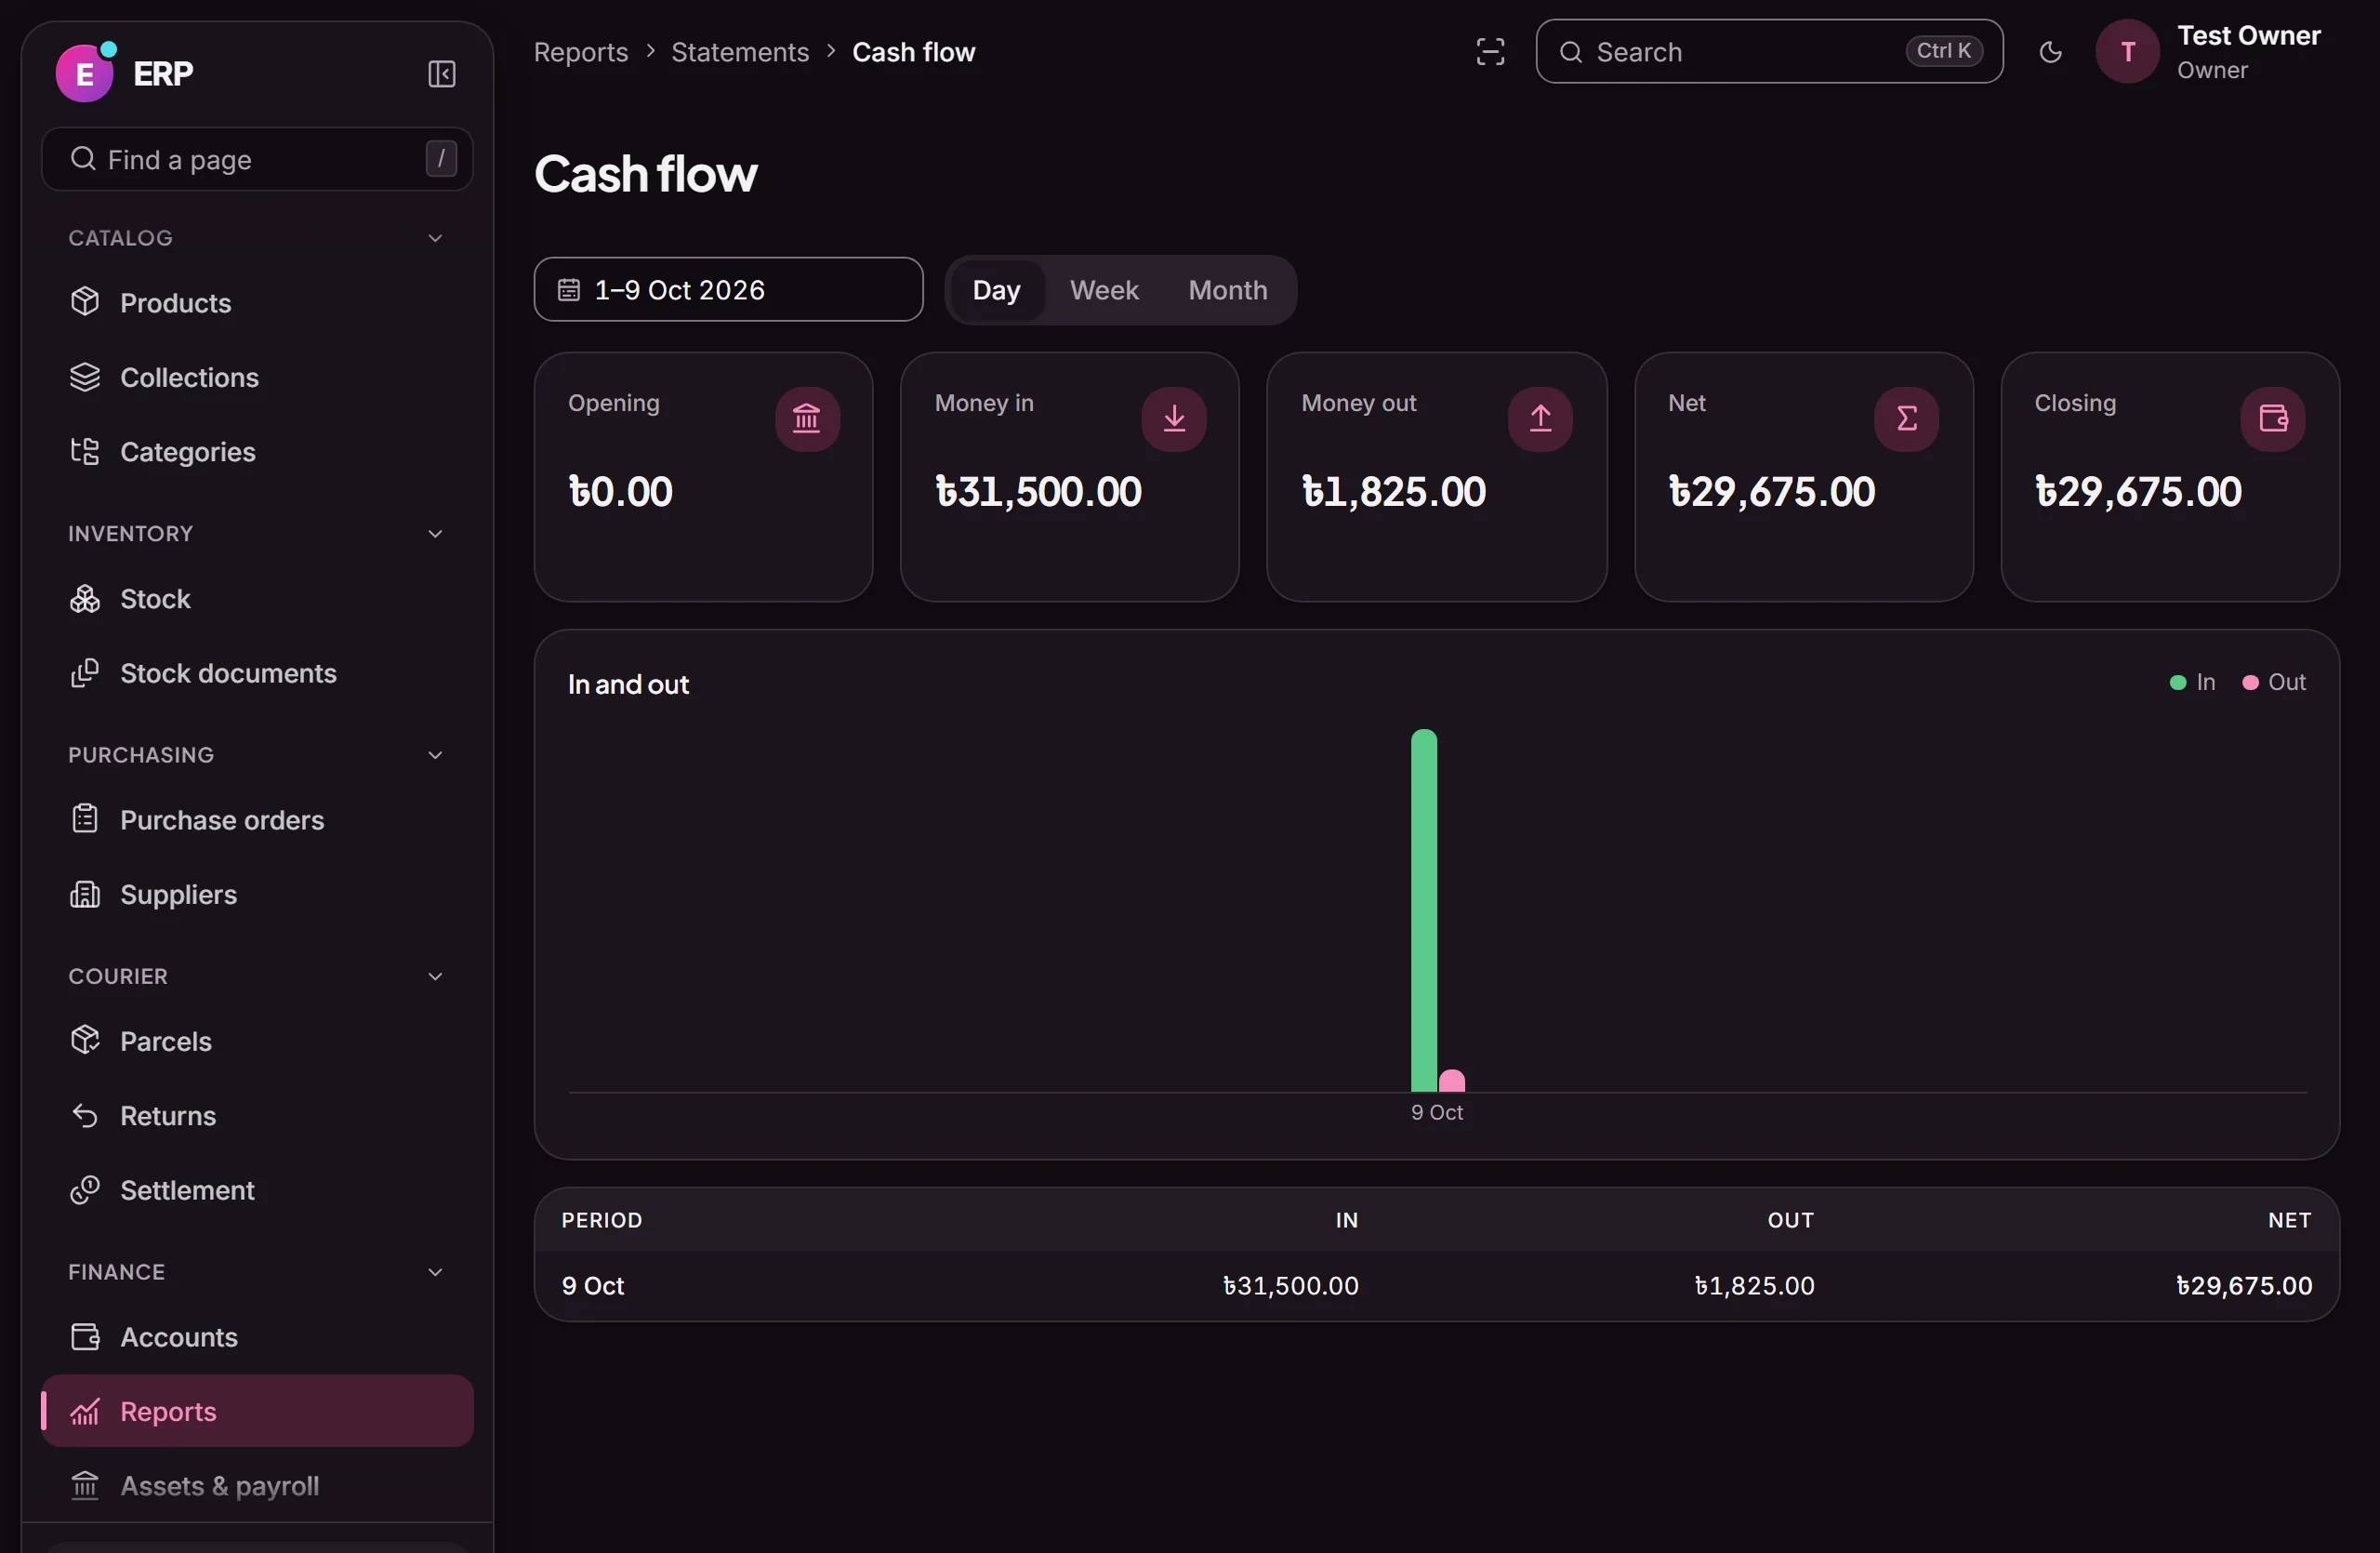The height and width of the screenshot is (1553, 2380).
Task: Open Test Owner profile menu
Action: point(2209,52)
